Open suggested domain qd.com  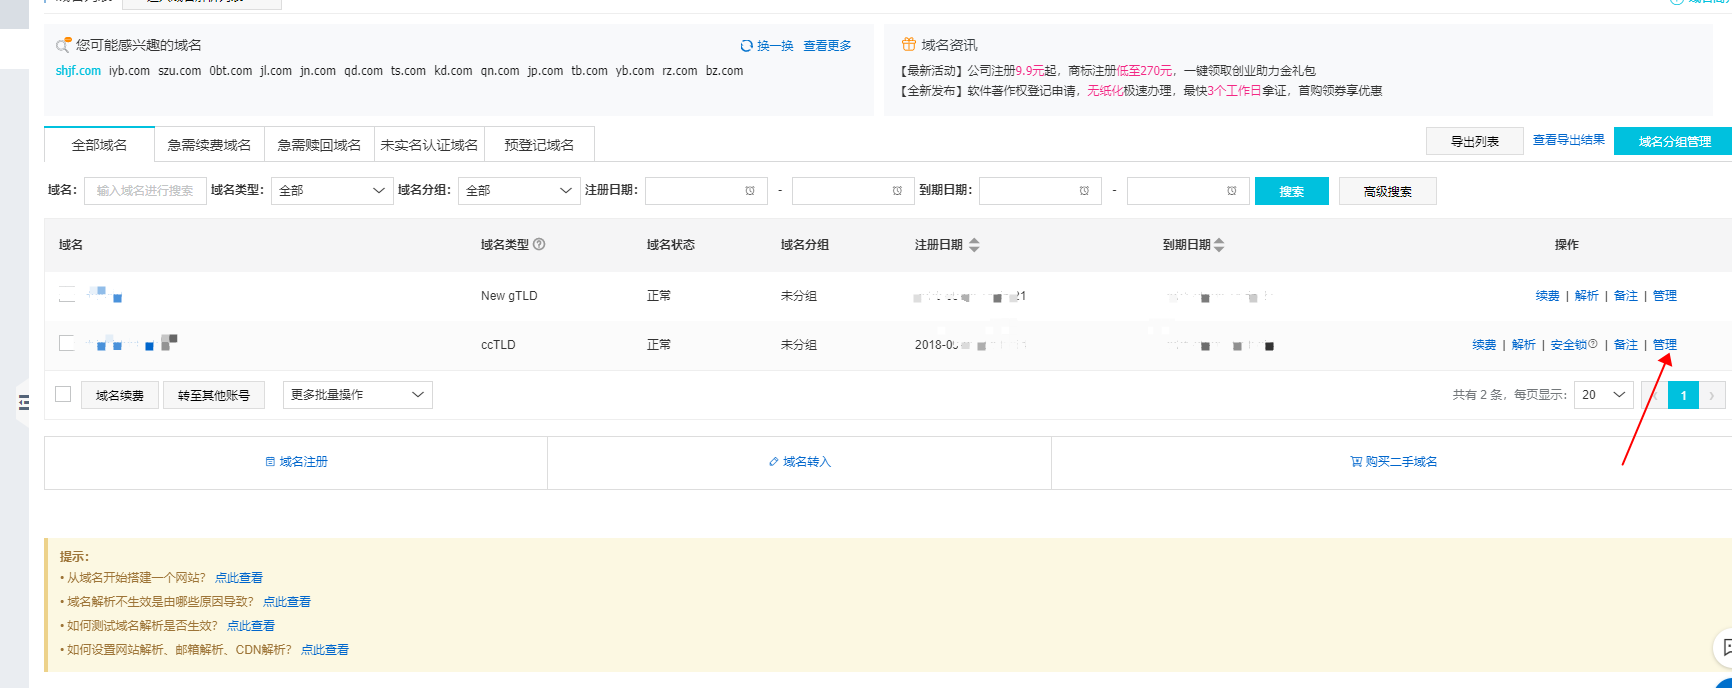pos(363,71)
